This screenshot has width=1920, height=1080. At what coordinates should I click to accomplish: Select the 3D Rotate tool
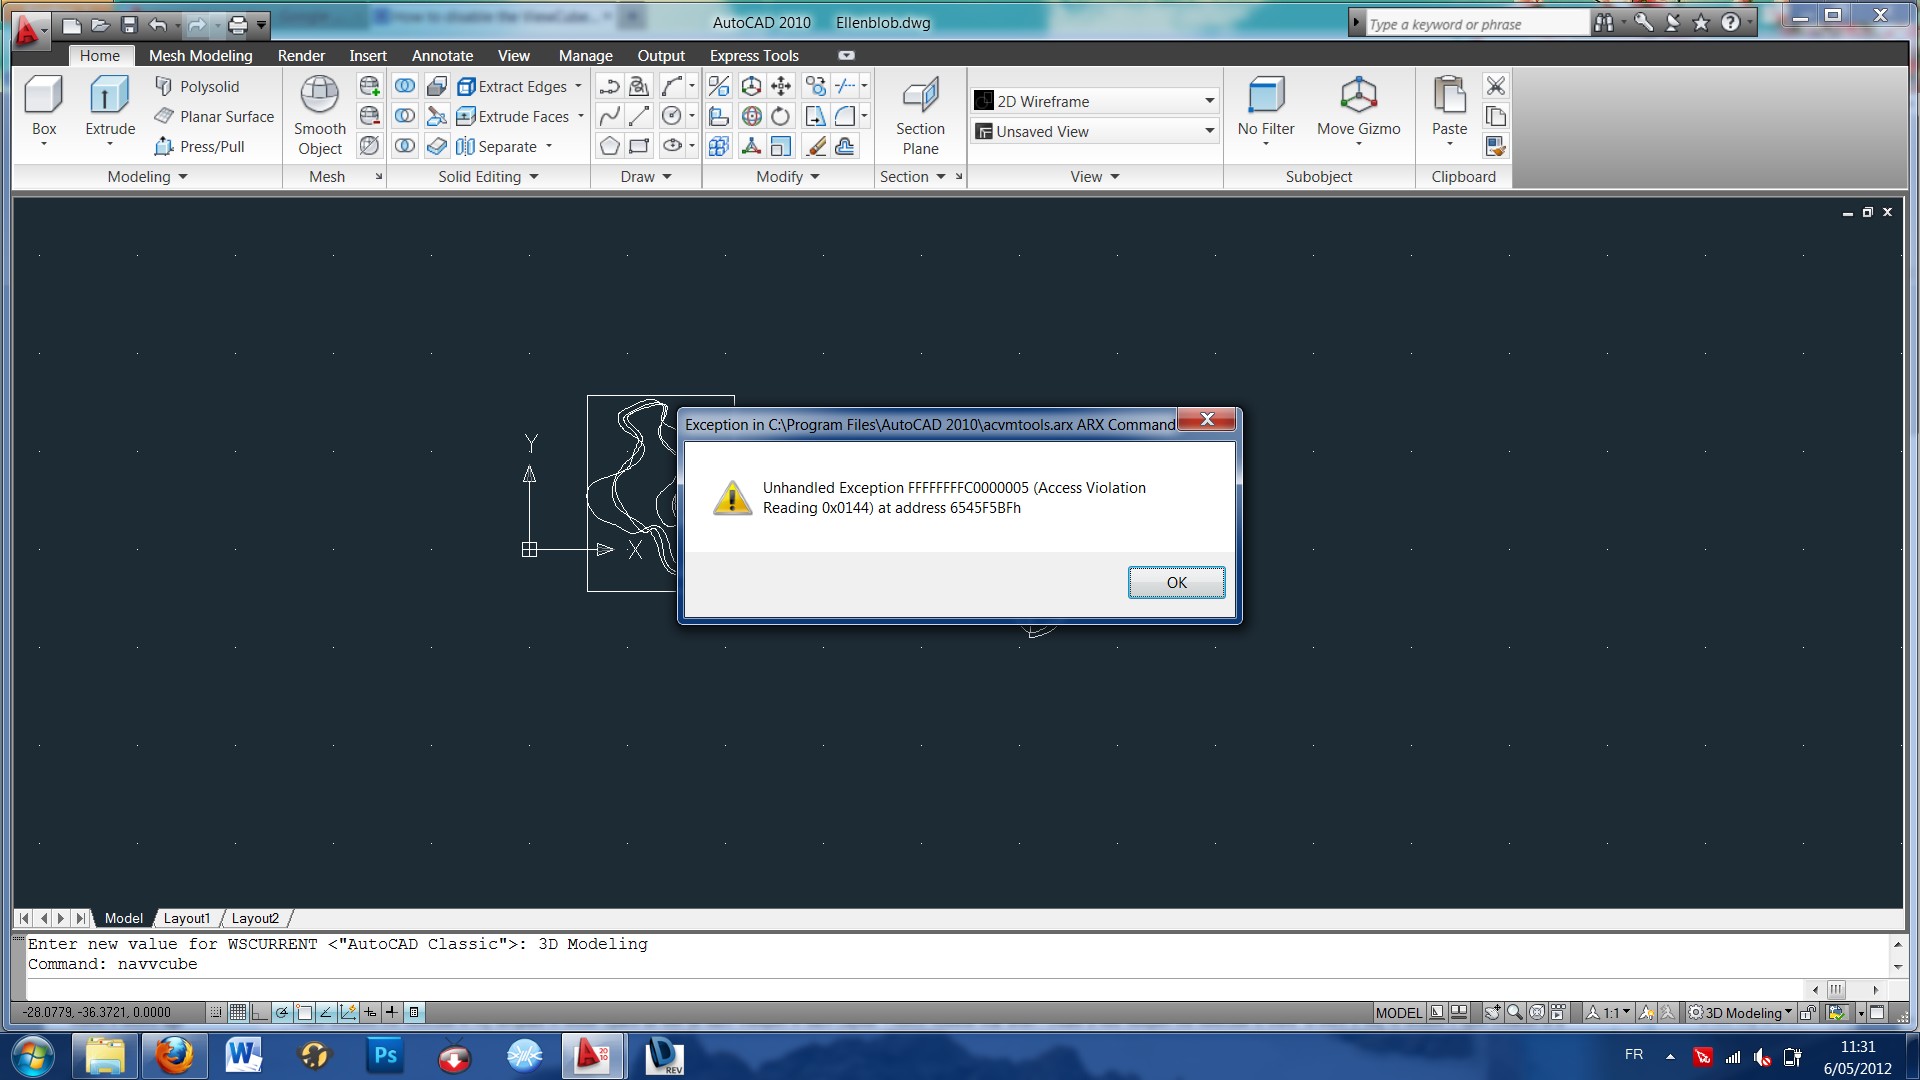click(x=751, y=116)
